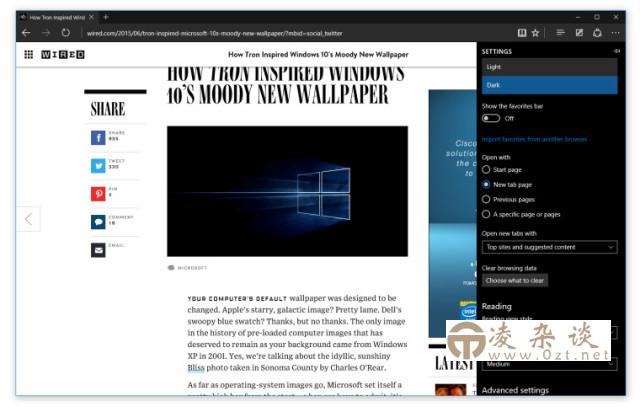The width and height of the screenshot is (640, 412).
Task: Choose the Light theme option
Action: tap(549, 67)
